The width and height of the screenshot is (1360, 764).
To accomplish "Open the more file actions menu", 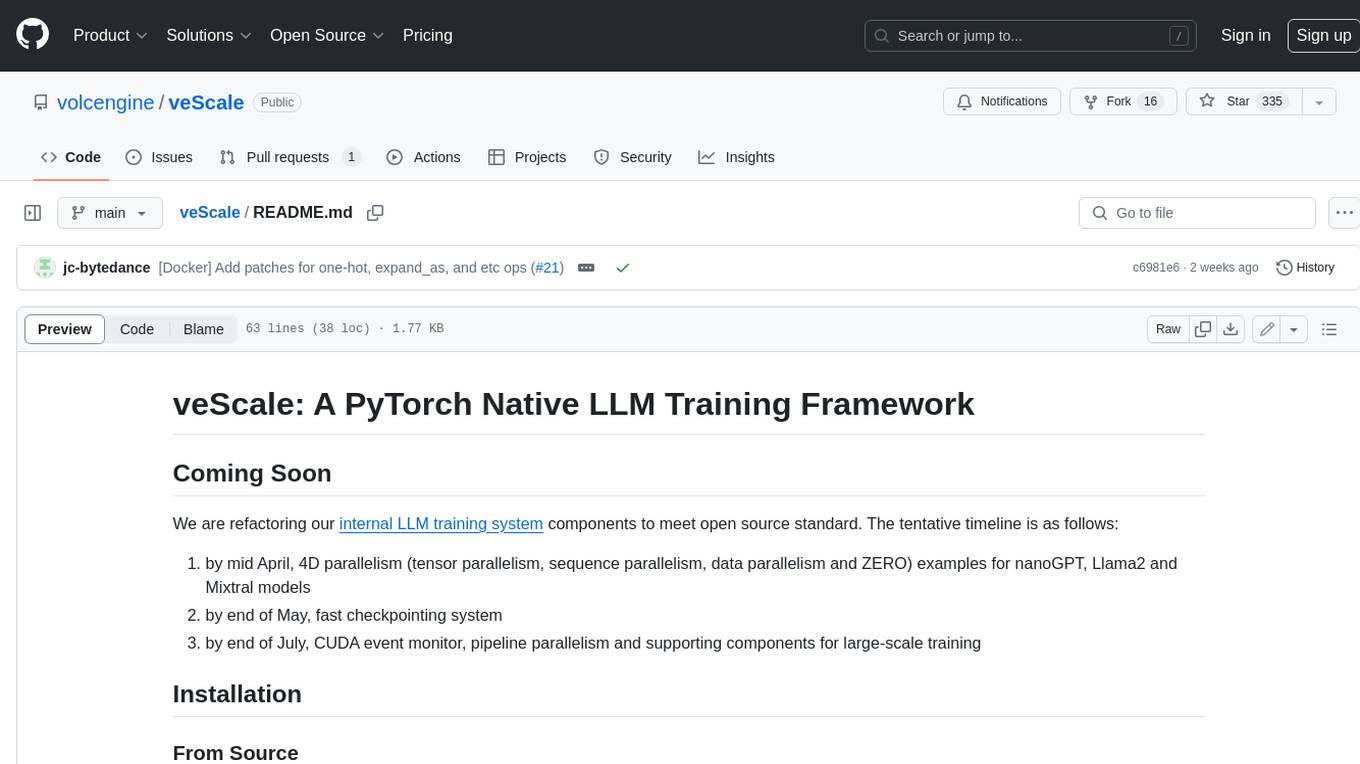I will pyautogui.click(x=1344, y=213).
